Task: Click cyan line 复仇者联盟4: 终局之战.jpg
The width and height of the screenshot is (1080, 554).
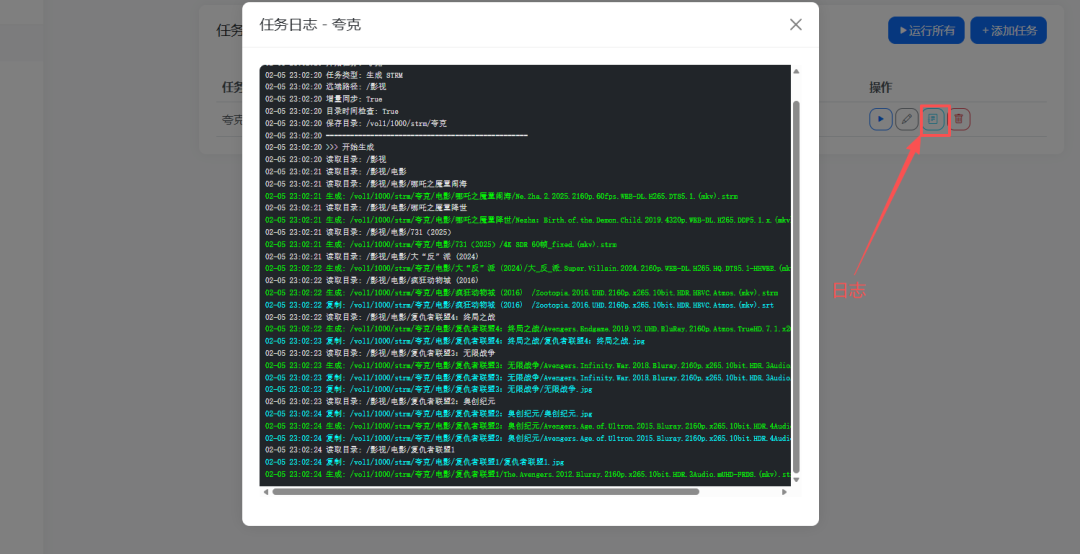Action: (455, 340)
